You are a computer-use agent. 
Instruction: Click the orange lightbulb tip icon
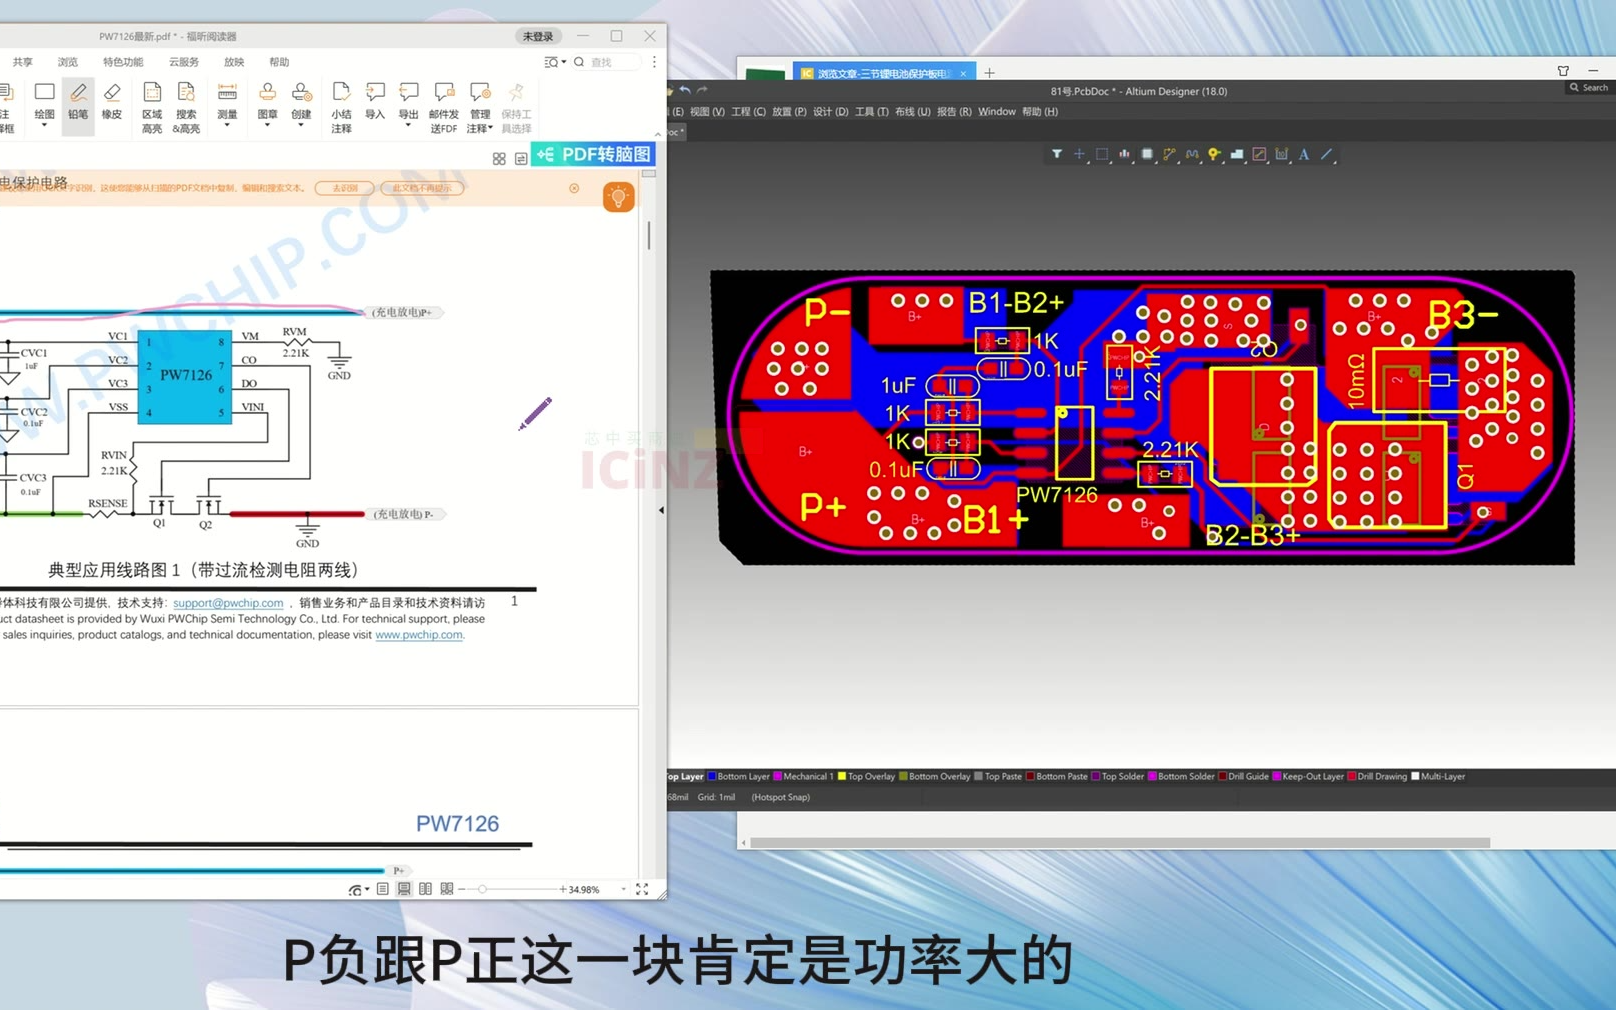[x=618, y=197]
